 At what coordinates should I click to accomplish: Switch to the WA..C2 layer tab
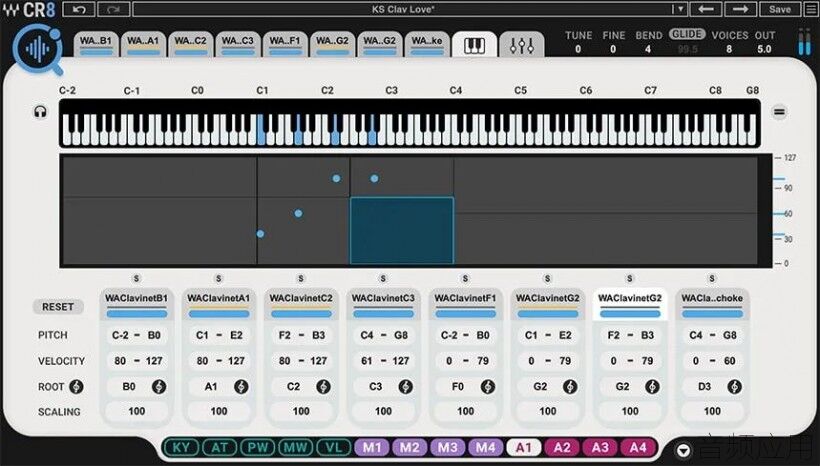pos(190,44)
